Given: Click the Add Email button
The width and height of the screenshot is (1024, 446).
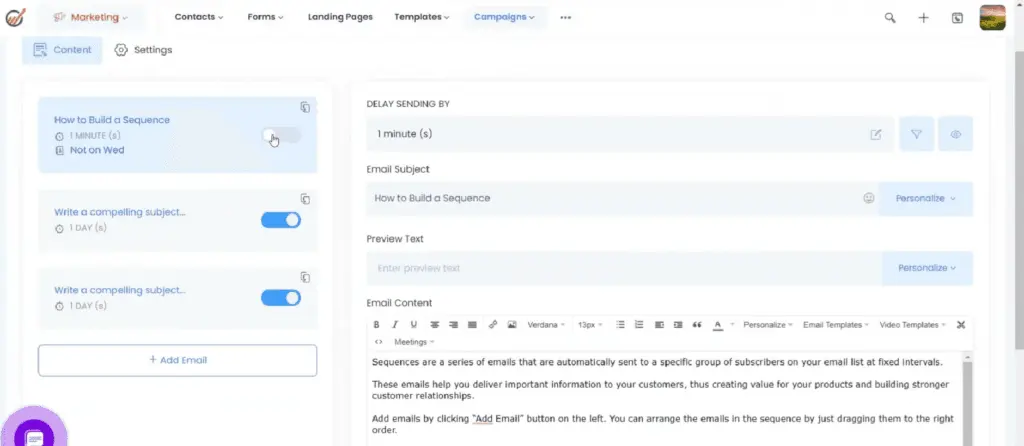Looking at the screenshot, I should 178,360.
